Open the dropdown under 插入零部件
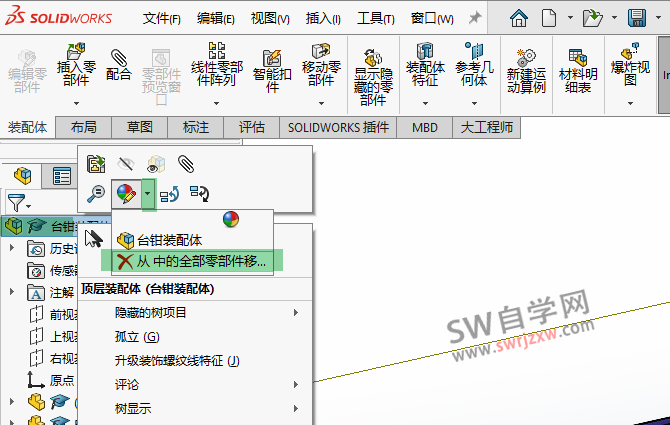Image resolution: width=670 pixels, height=425 pixels. pos(76,103)
